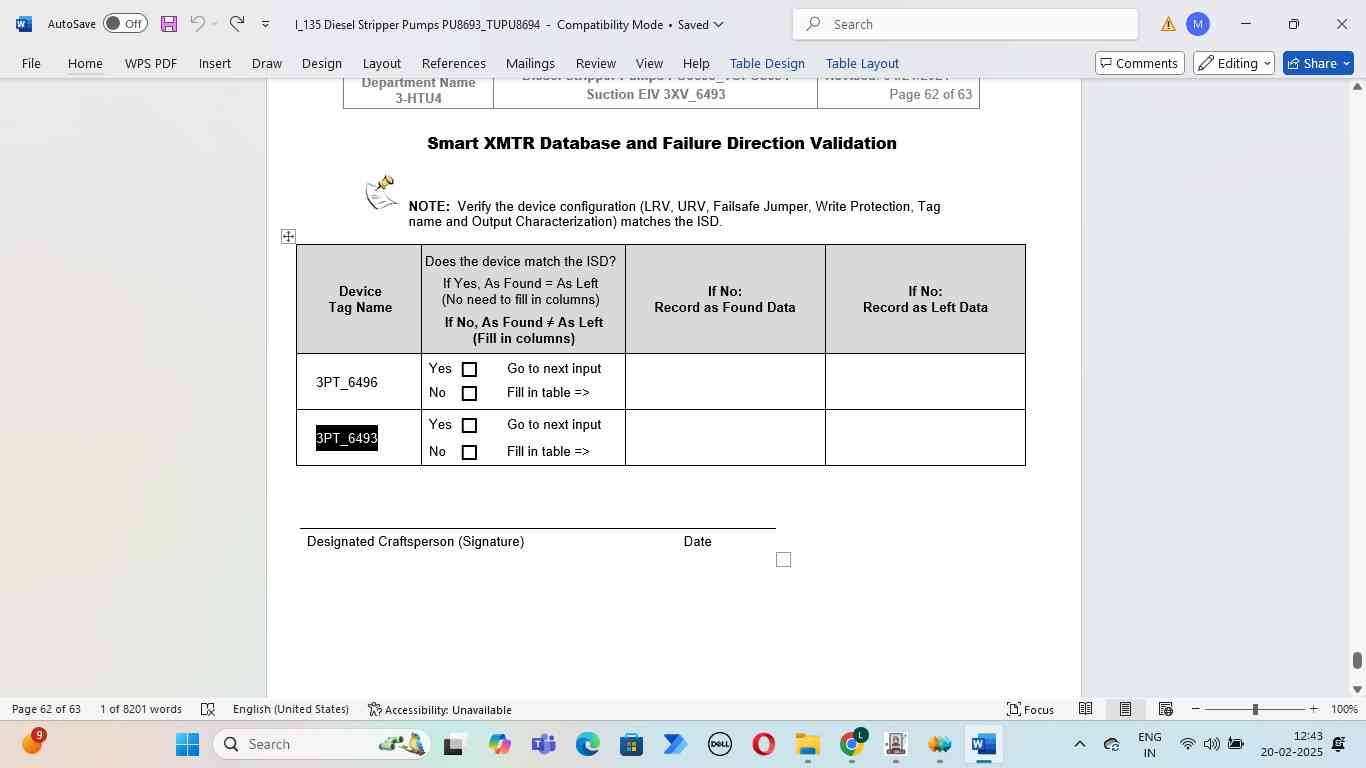The image size is (1366, 768).
Task: Click the highlighted 3PT_6493 tag text
Action: [347, 438]
